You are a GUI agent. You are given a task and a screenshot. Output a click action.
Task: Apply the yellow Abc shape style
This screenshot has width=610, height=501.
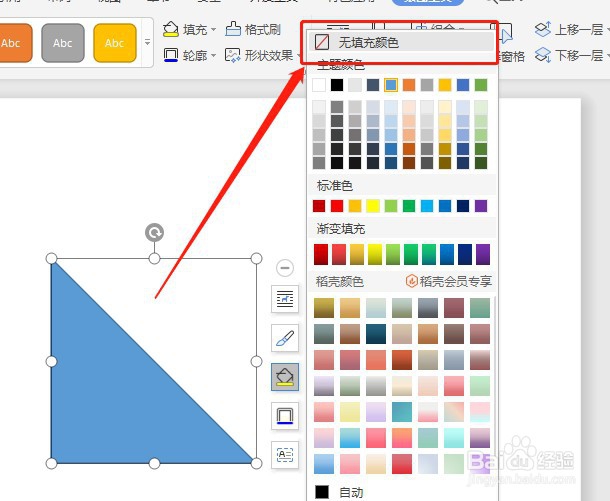tap(115, 43)
